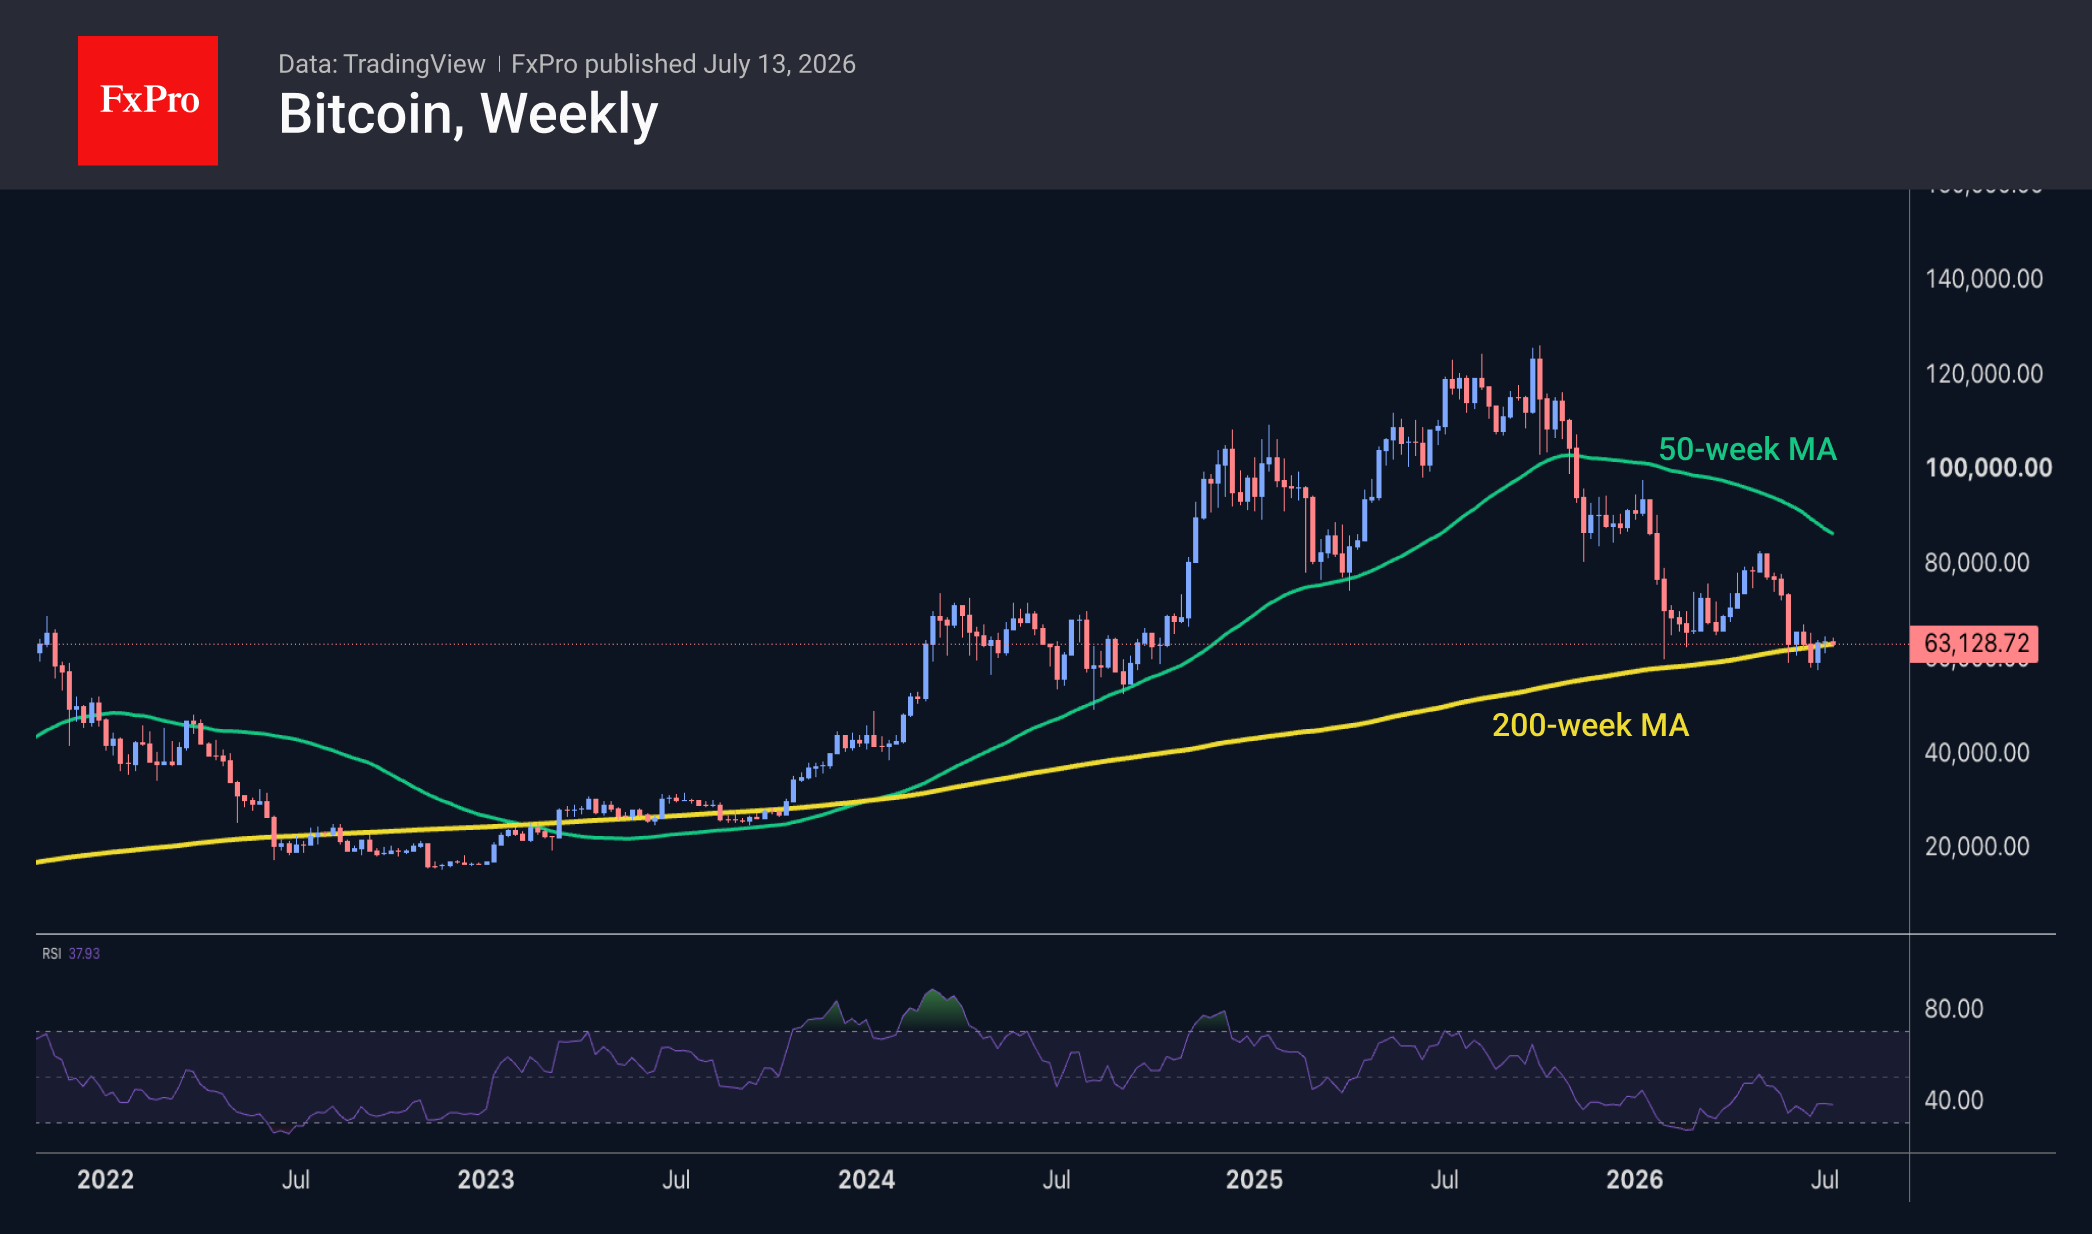Click the '200-week MA' yellow label
Viewport: 2092px width, 1234px height.
[x=1590, y=725]
